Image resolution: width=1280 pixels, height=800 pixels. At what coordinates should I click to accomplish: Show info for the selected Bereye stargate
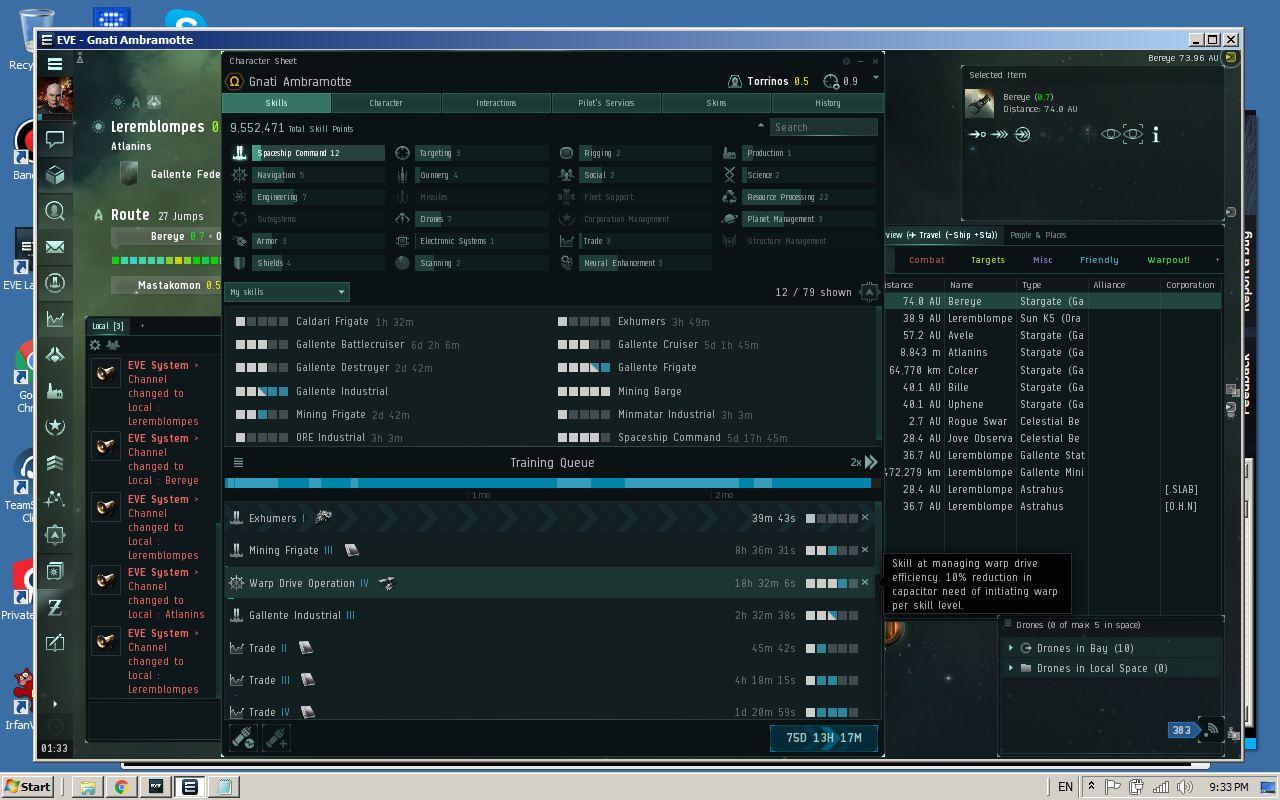(x=1156, y=134)
